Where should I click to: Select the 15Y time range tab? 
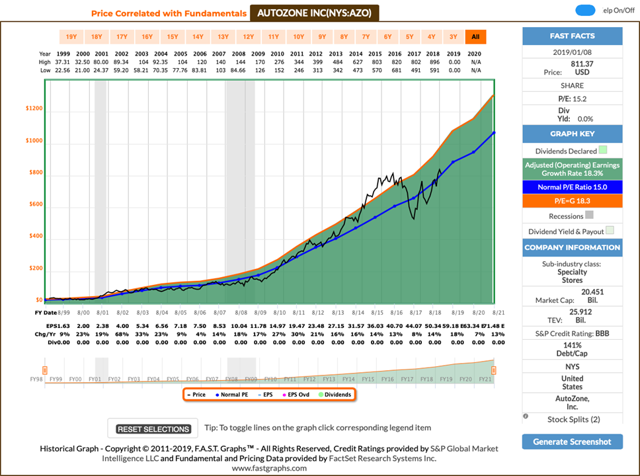pos(173,37)
